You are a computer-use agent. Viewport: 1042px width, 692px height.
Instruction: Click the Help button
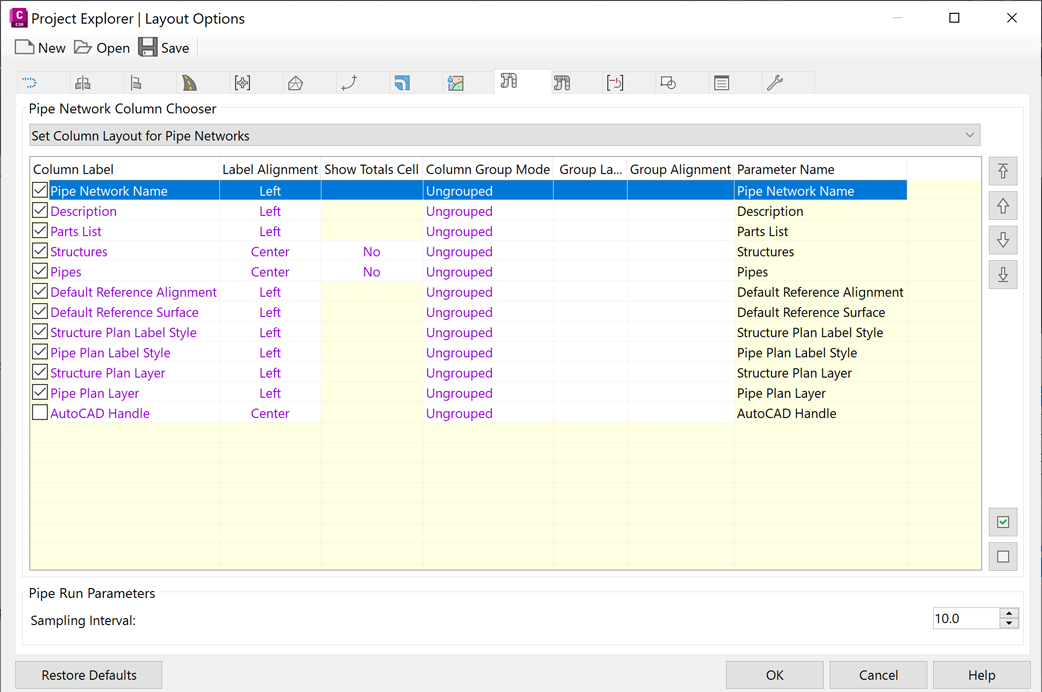point(982,675)
